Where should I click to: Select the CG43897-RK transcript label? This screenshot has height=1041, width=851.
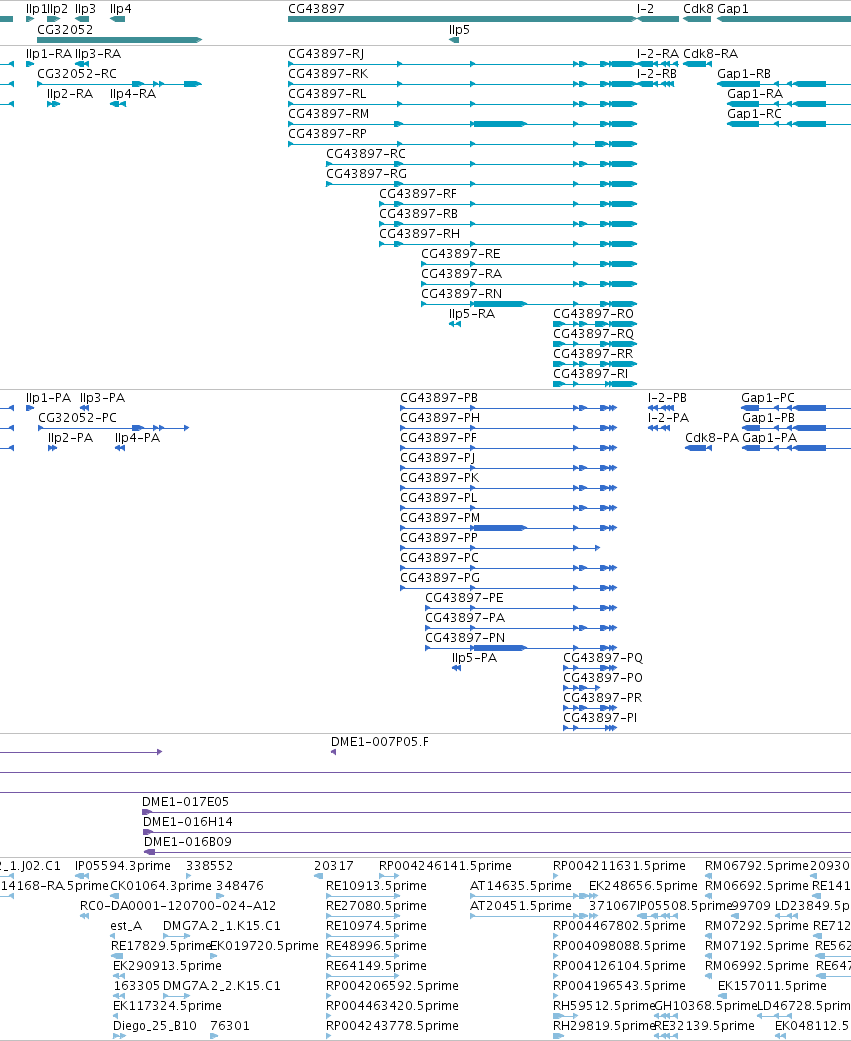(328, 74)
